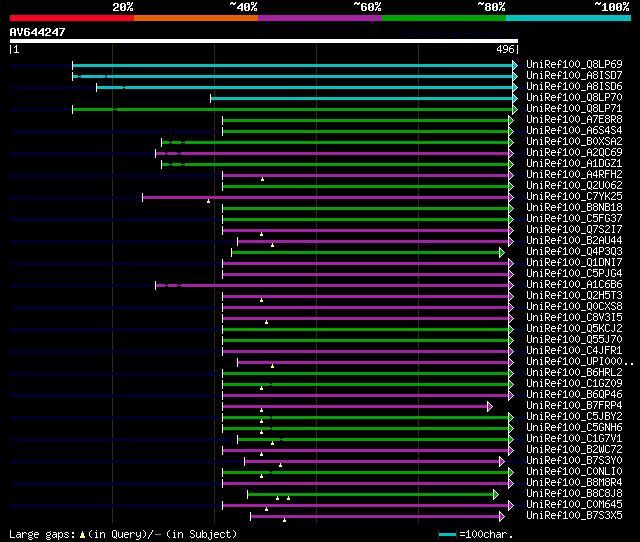Click the yellow gap marker under UniRef100_B2AU44 bar

[x=273, y=245]
